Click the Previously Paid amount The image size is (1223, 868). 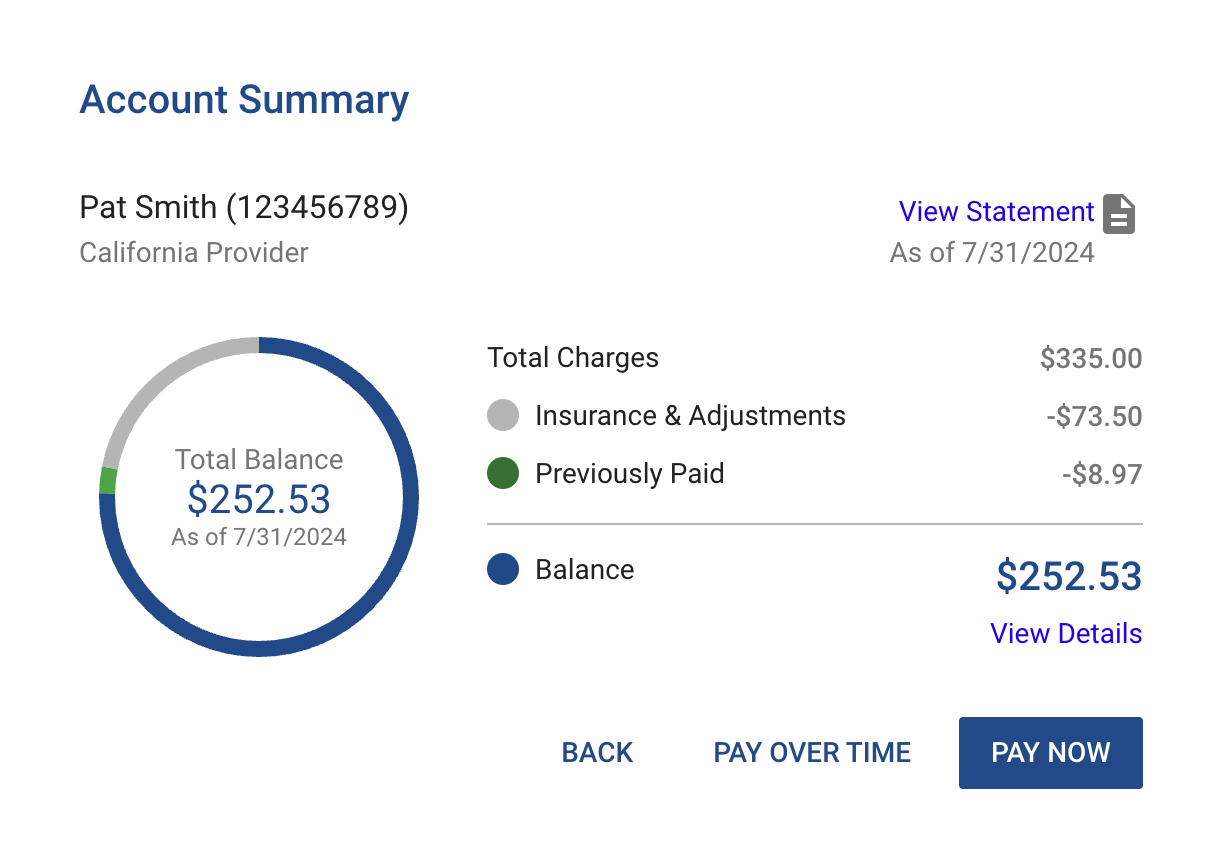pyautogui.click(x=1102, y=473)
